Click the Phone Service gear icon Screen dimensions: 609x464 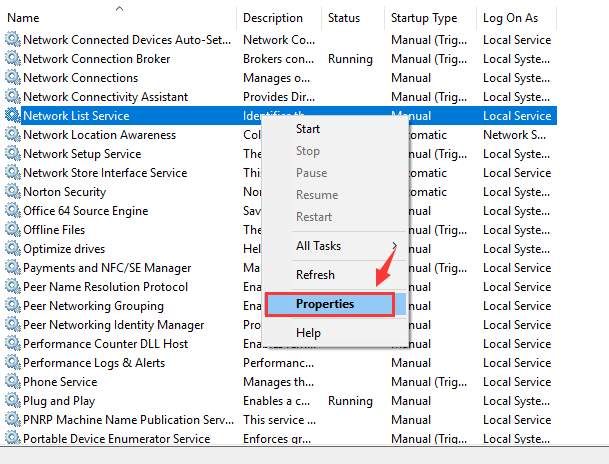12,382
